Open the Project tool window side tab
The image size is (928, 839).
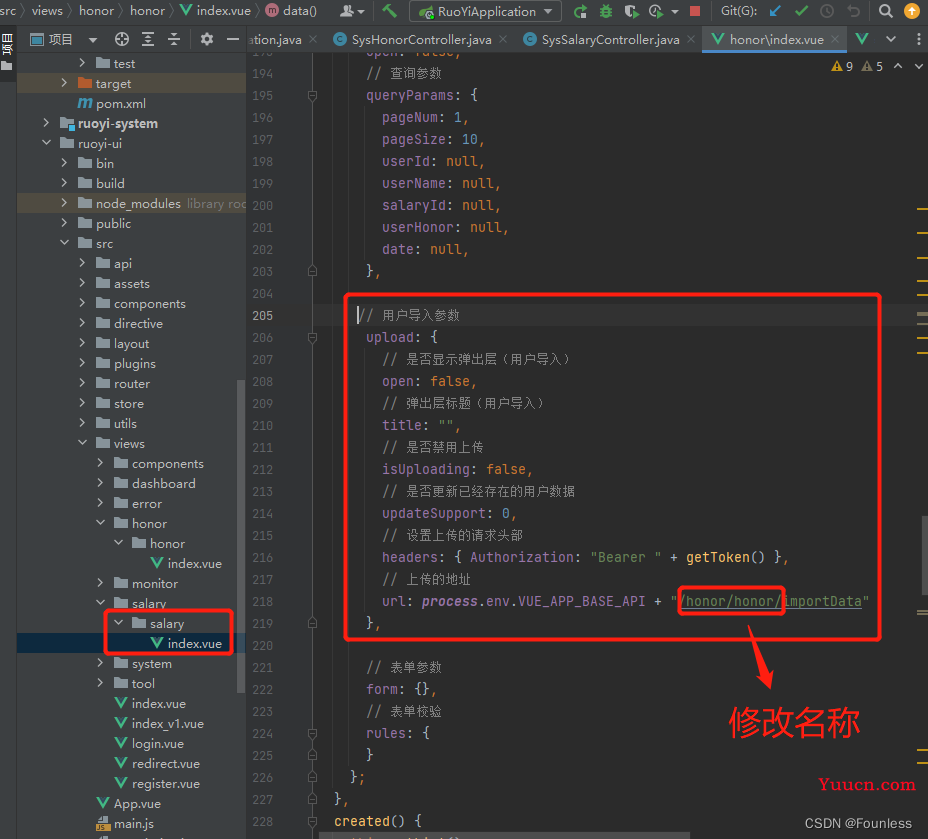tap(8, 51)
